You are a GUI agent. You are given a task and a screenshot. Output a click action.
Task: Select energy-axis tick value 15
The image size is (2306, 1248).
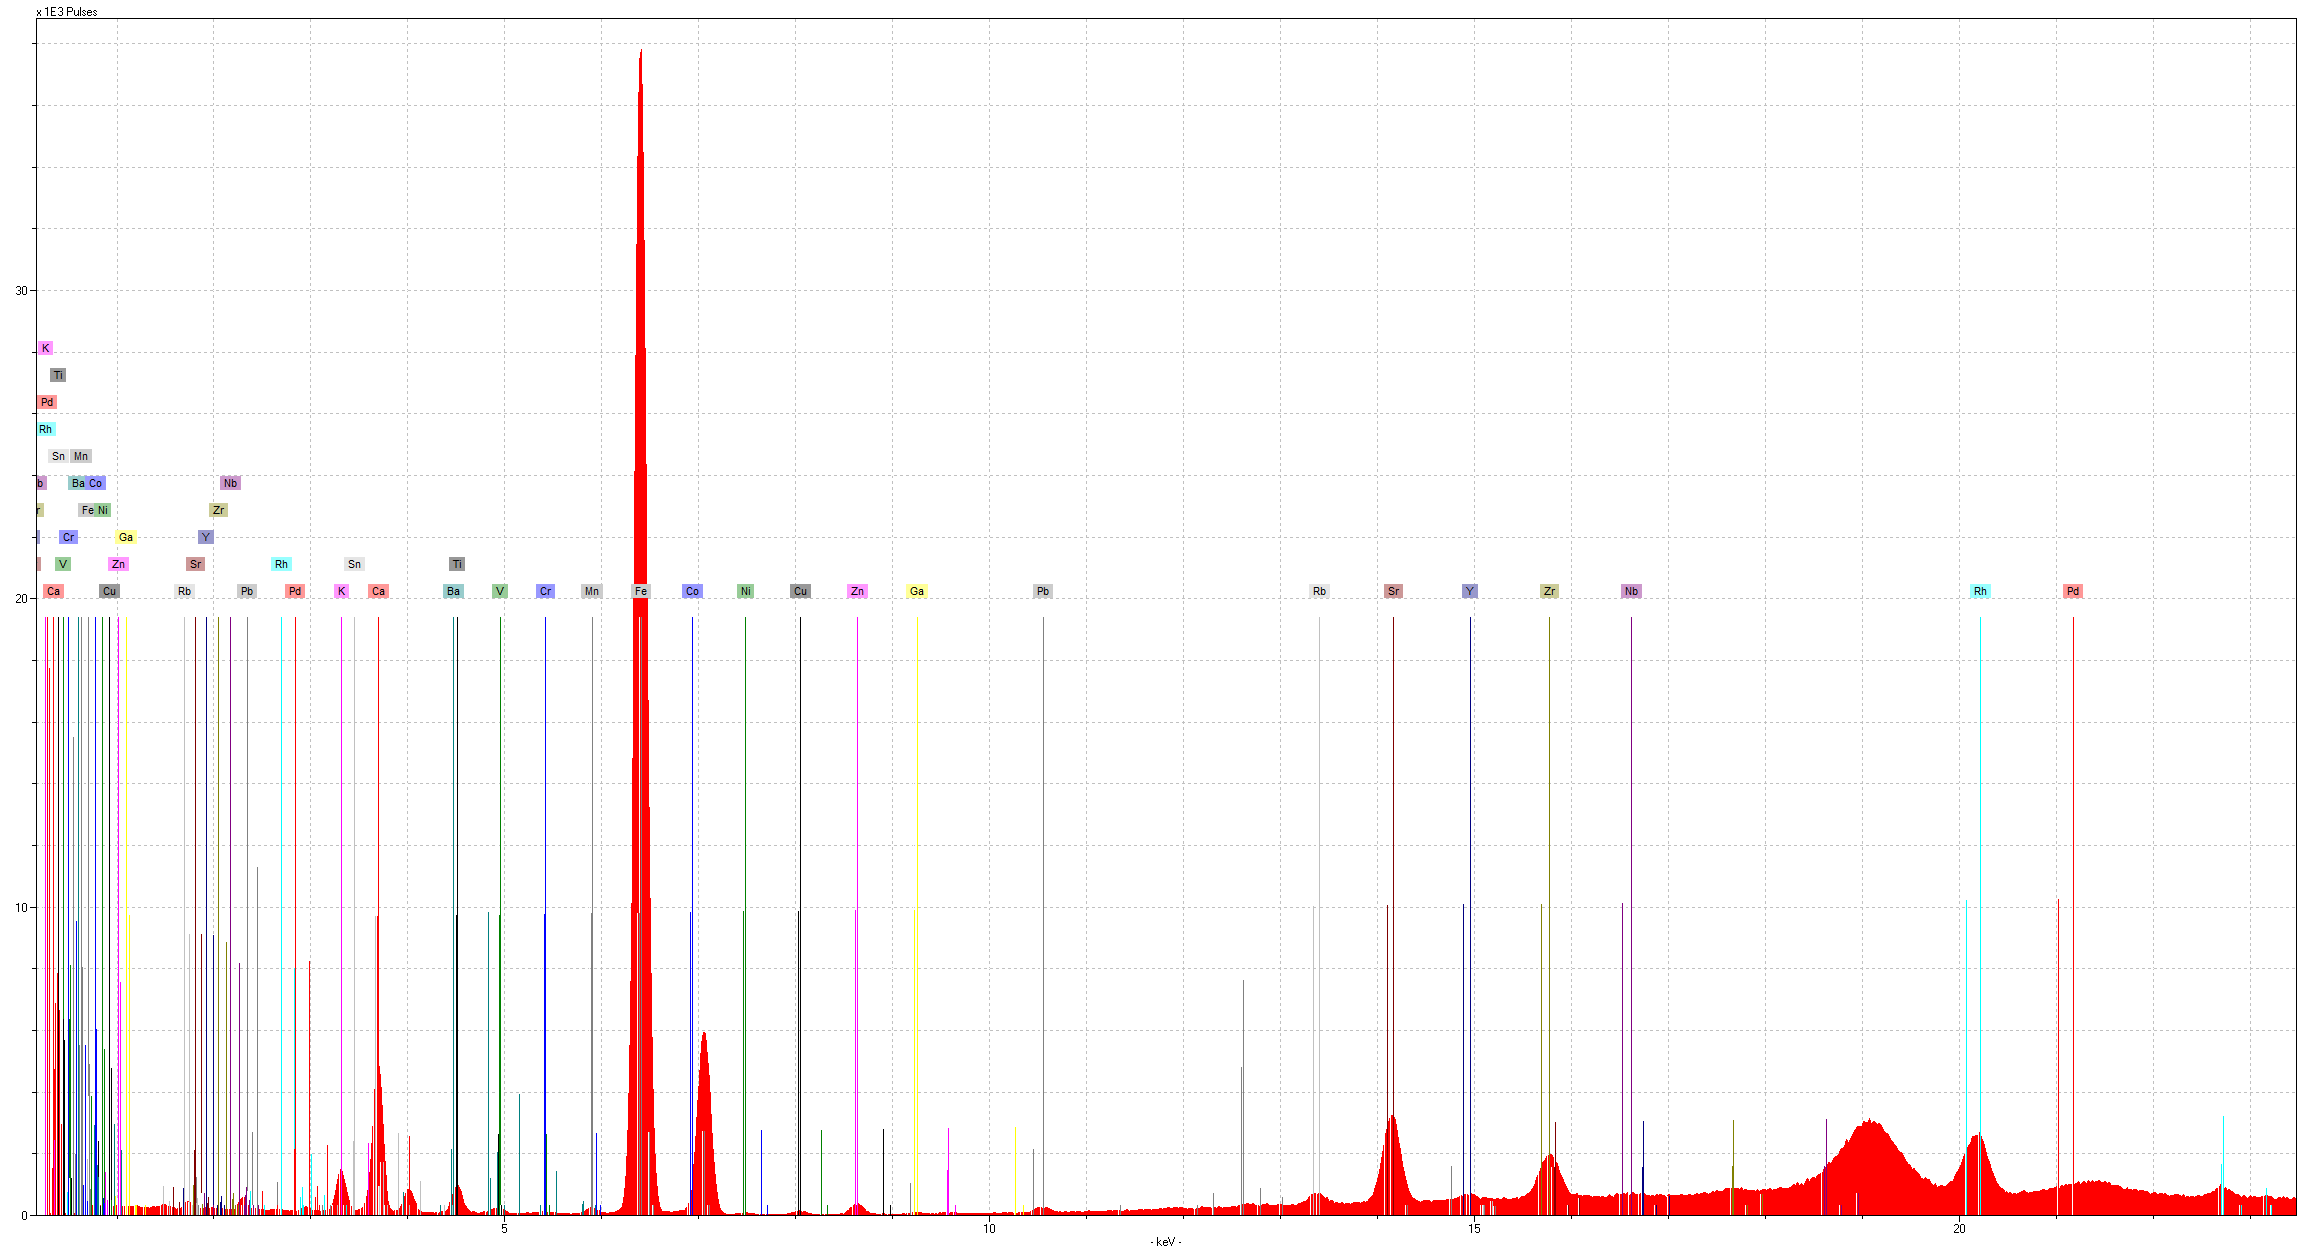[1474, 1229]
